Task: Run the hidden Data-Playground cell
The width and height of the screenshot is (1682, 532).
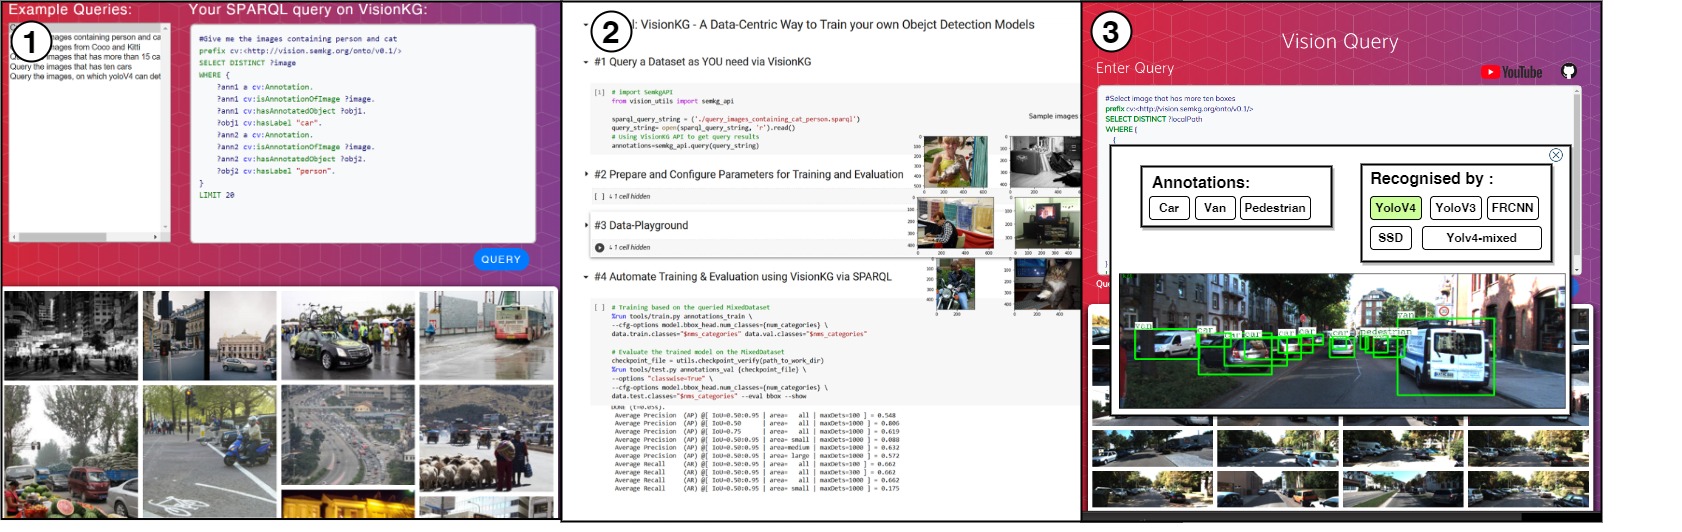Action: (x=599, y=247)
